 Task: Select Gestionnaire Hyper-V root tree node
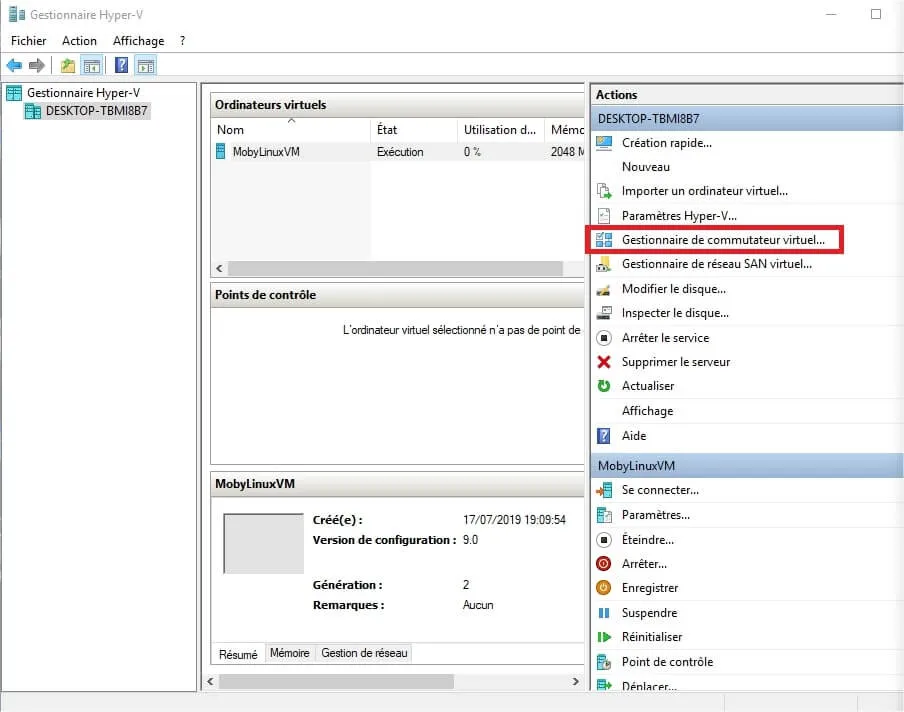pos(84,93)
